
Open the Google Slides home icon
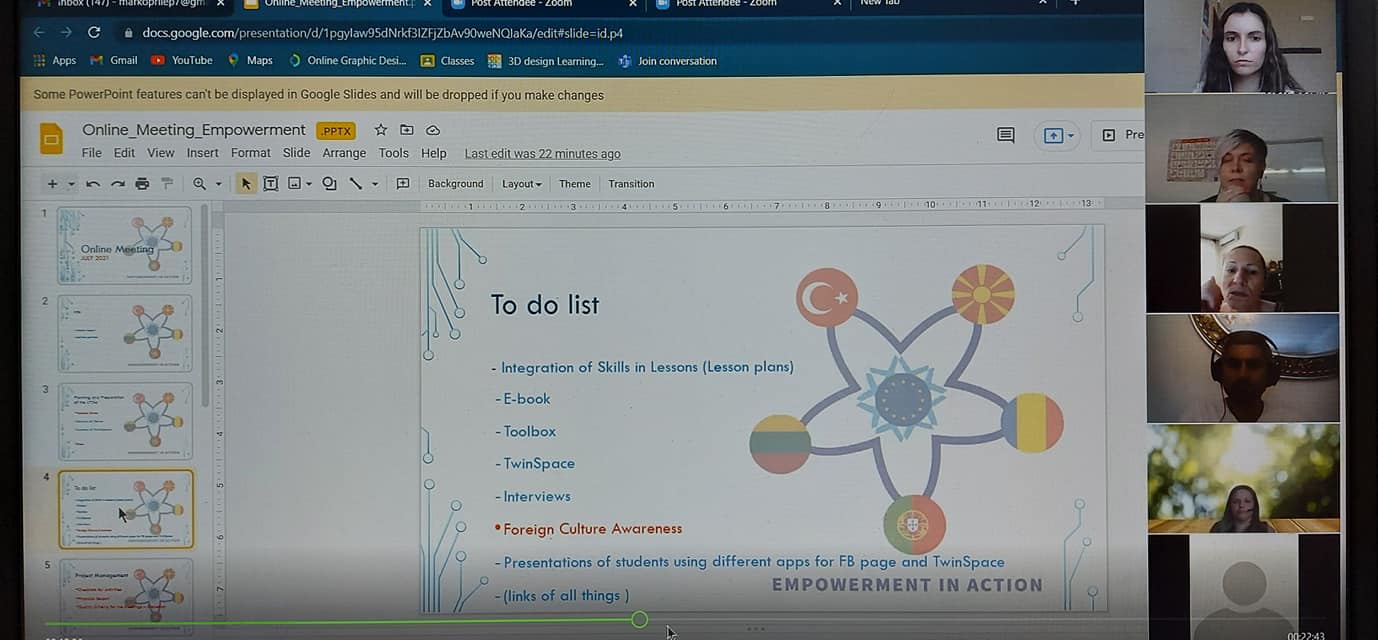[51, 139]
